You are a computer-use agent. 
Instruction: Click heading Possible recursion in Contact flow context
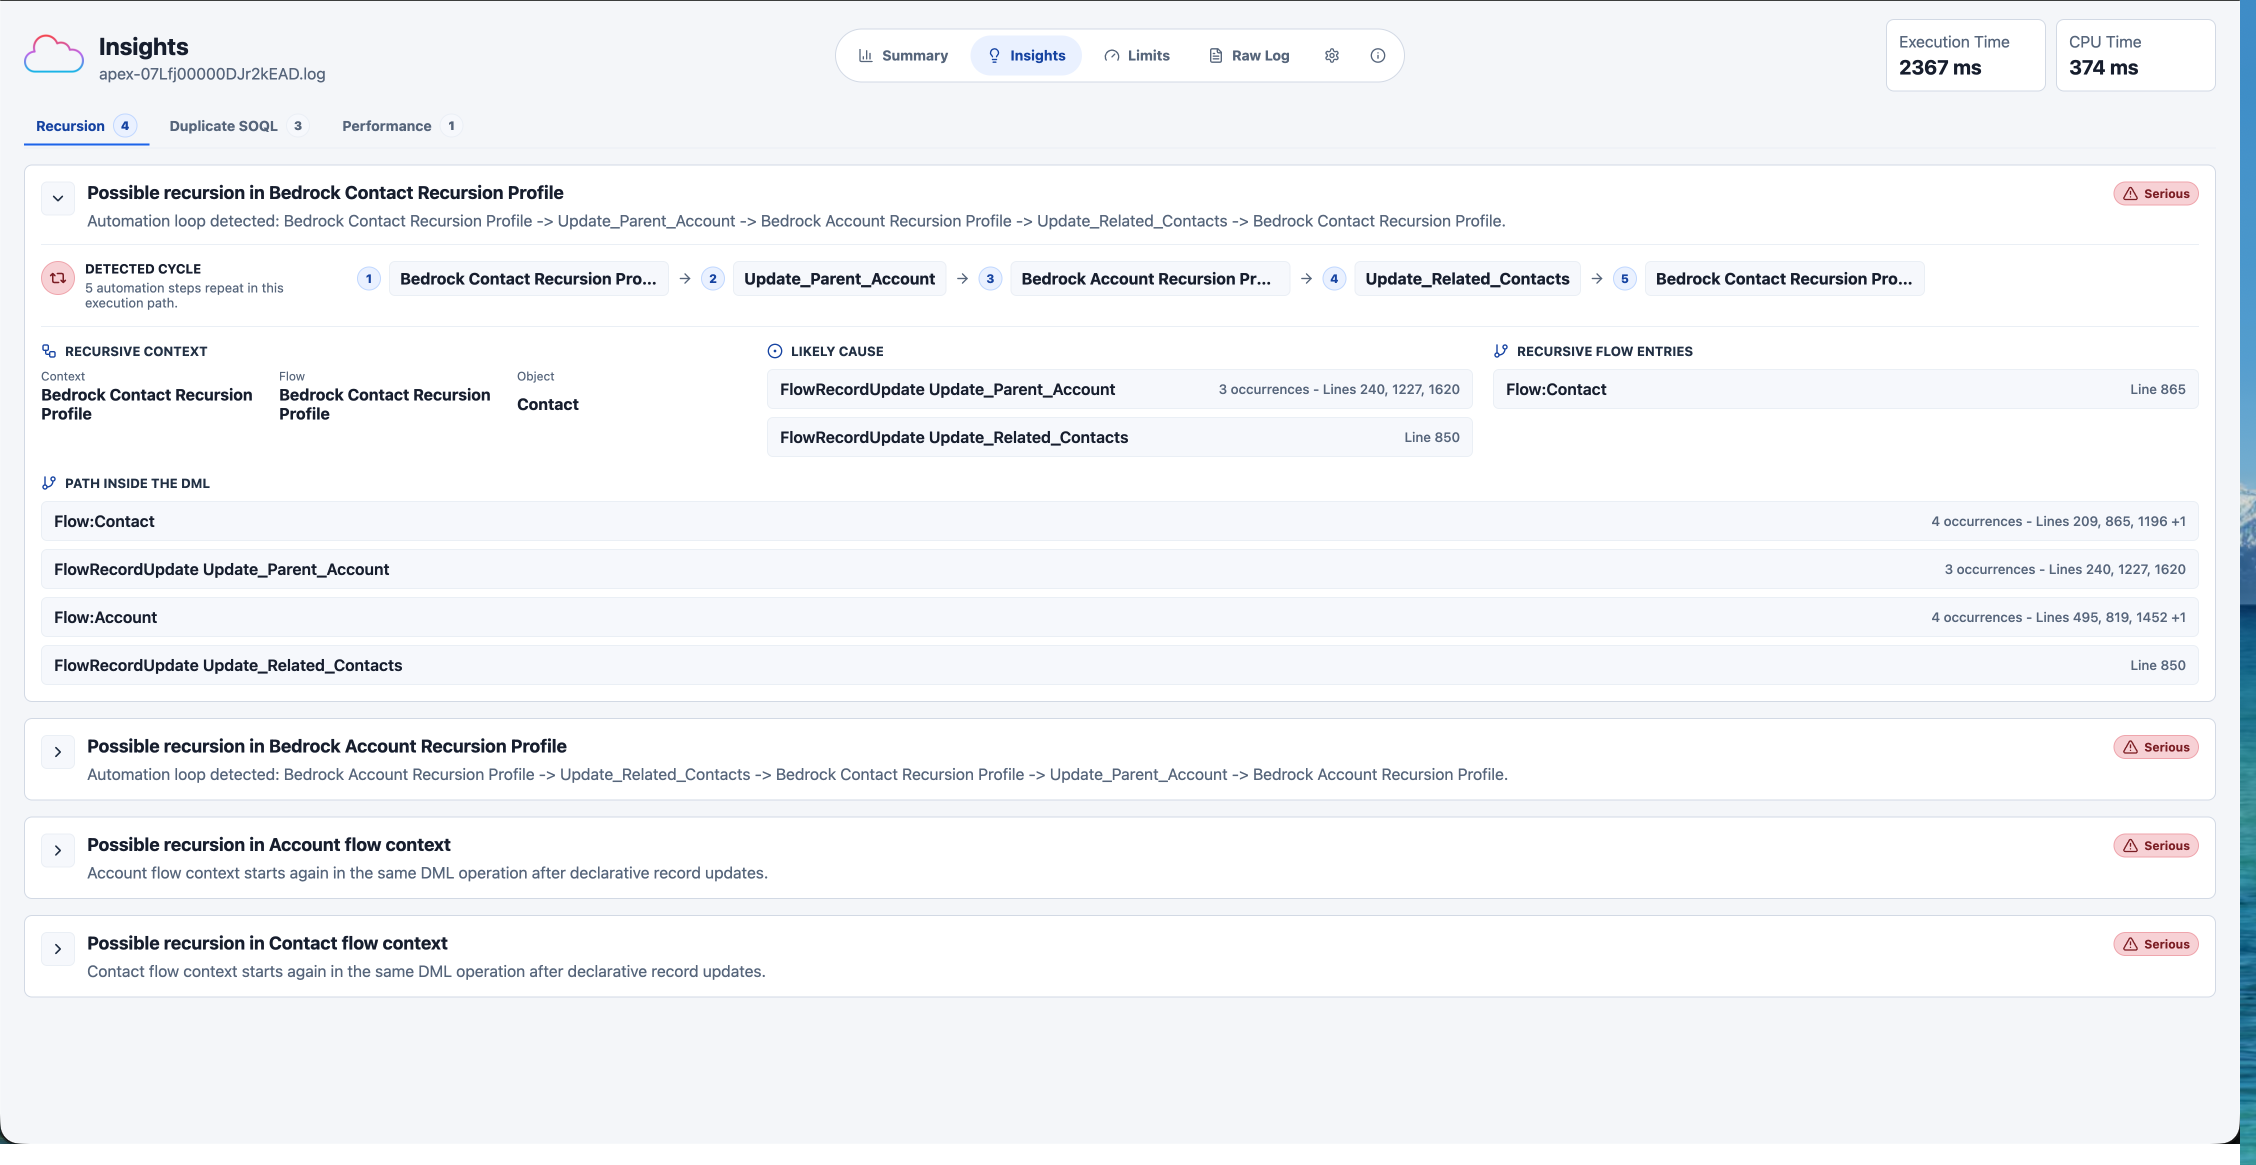pos(267,943)
